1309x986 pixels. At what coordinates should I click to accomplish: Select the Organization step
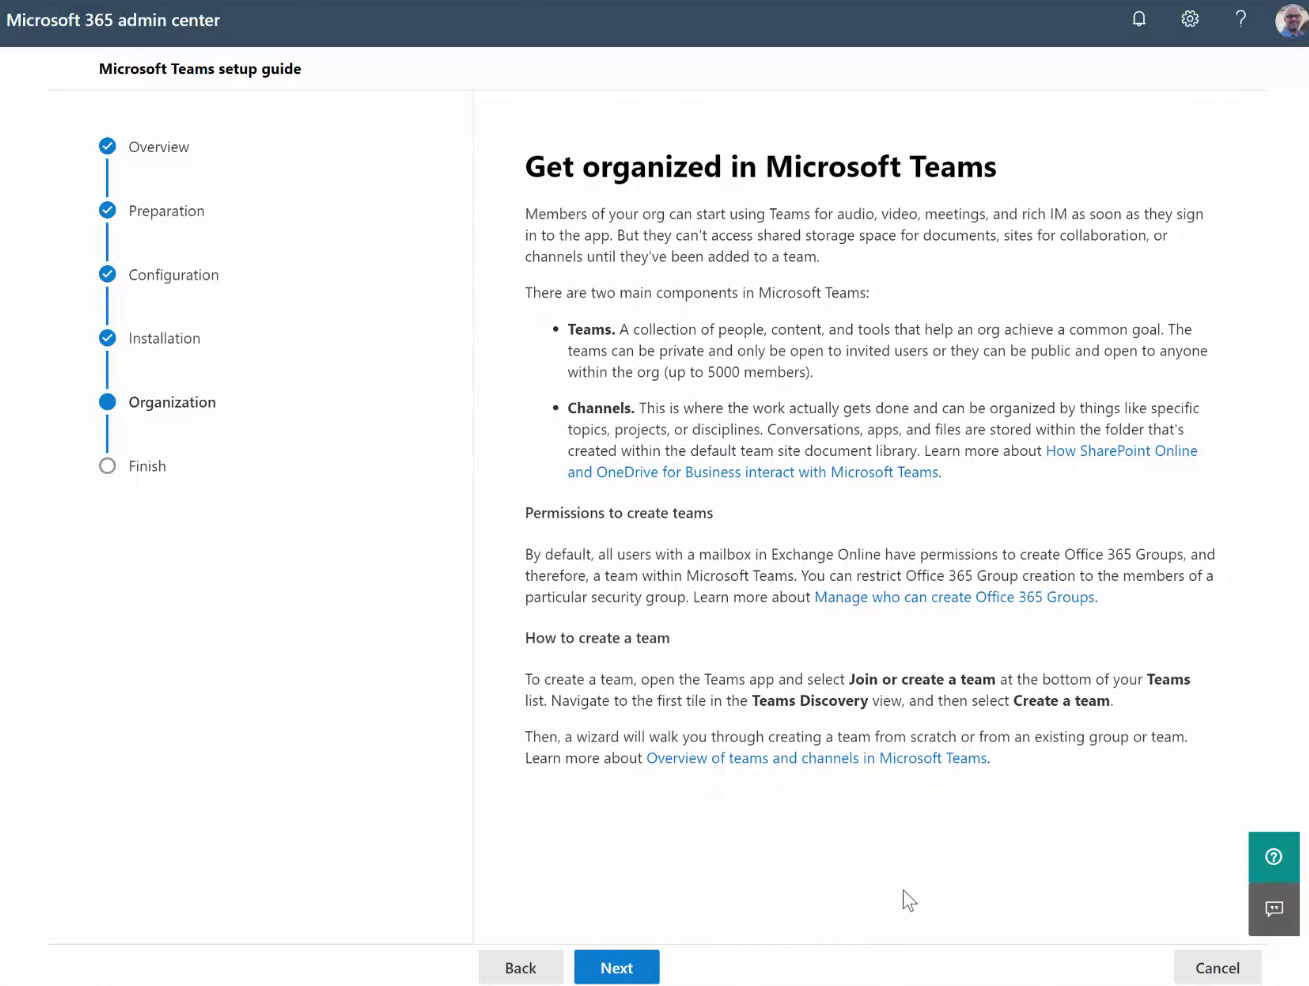click(x=172, y=402)
